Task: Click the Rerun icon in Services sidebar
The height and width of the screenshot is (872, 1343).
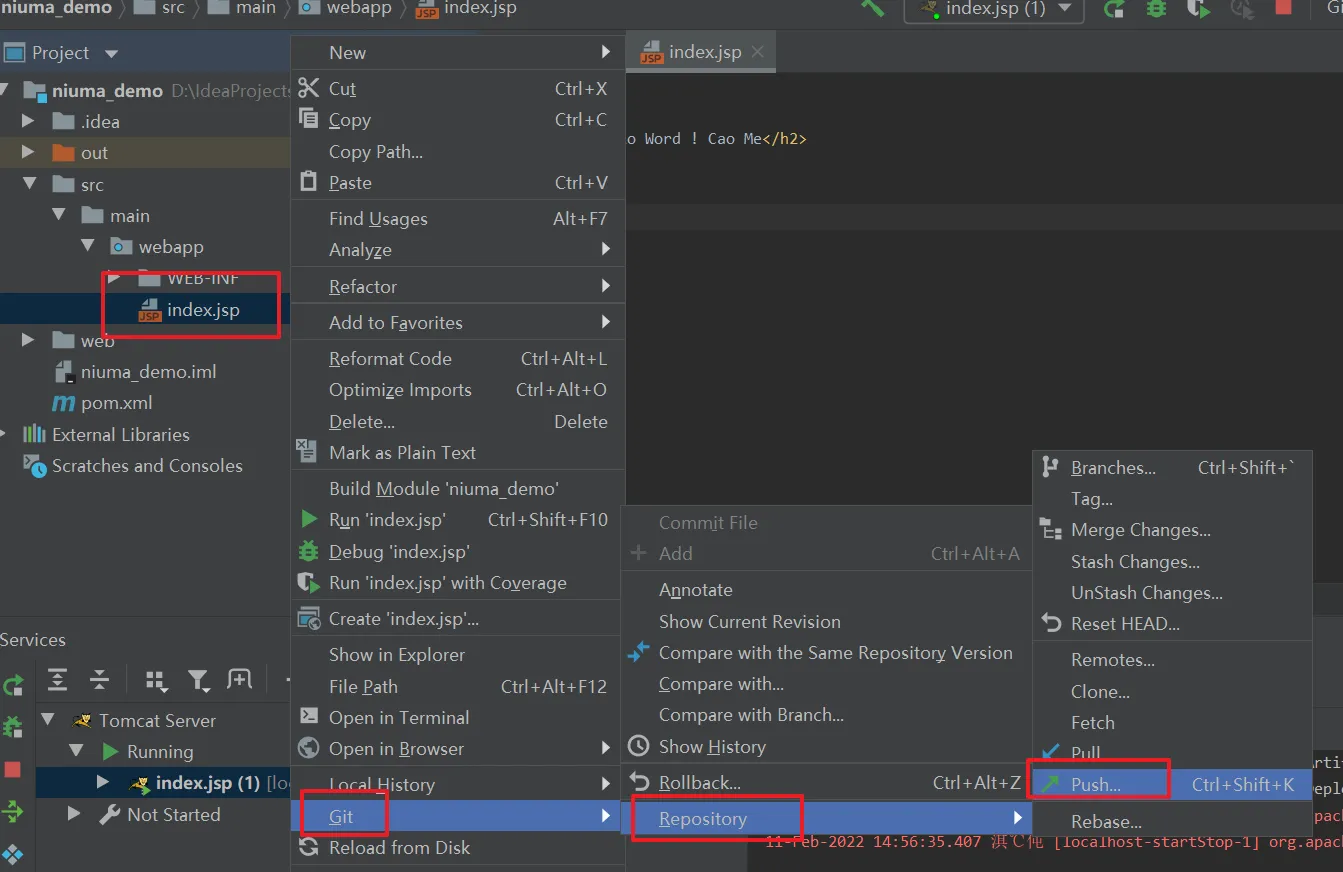Action: point(13,685)
